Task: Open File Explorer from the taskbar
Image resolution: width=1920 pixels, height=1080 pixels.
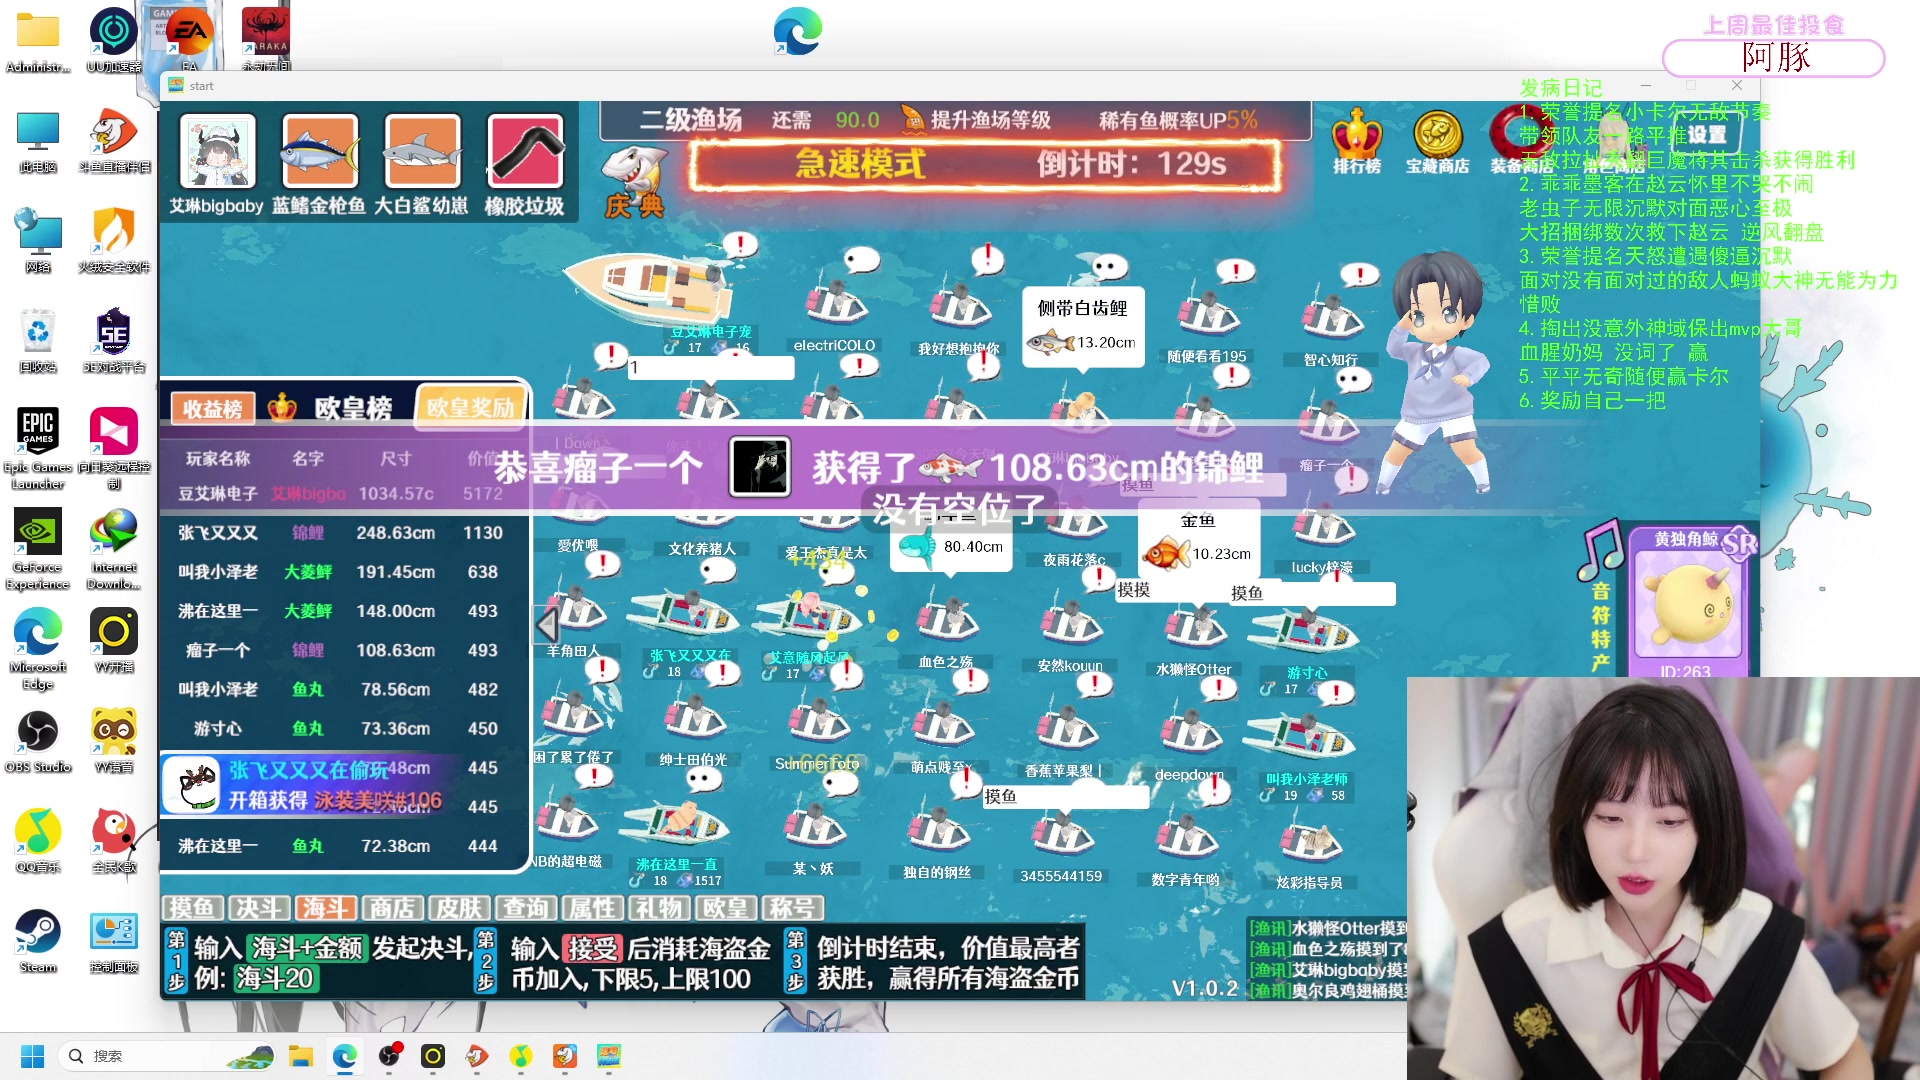Action: 301,1056
